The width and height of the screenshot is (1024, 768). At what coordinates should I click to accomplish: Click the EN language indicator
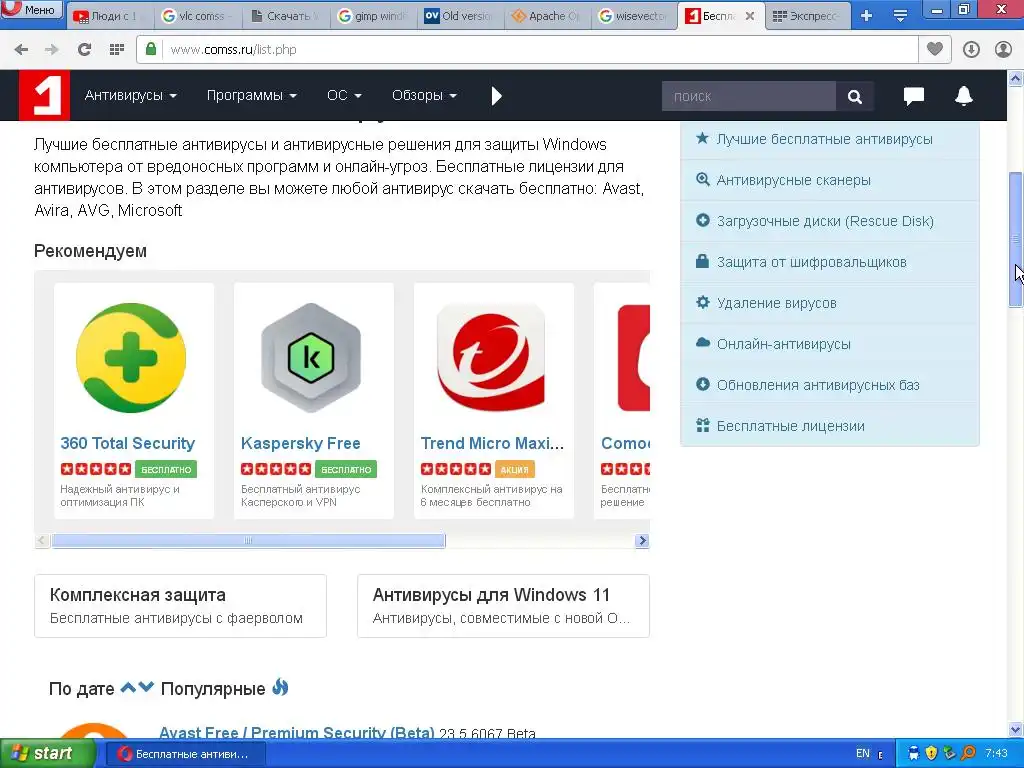pyautogui.click(x=863, y=754)
